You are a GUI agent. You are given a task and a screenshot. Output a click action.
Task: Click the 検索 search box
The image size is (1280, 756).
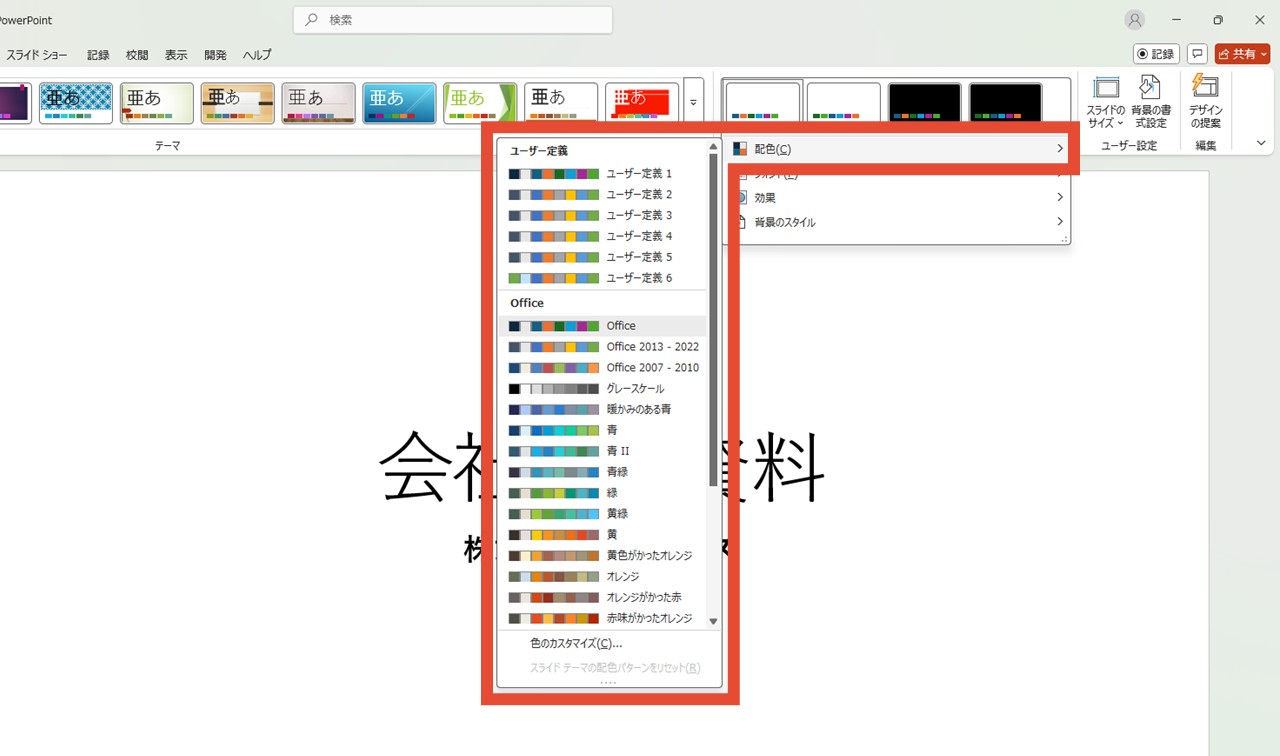453,20
